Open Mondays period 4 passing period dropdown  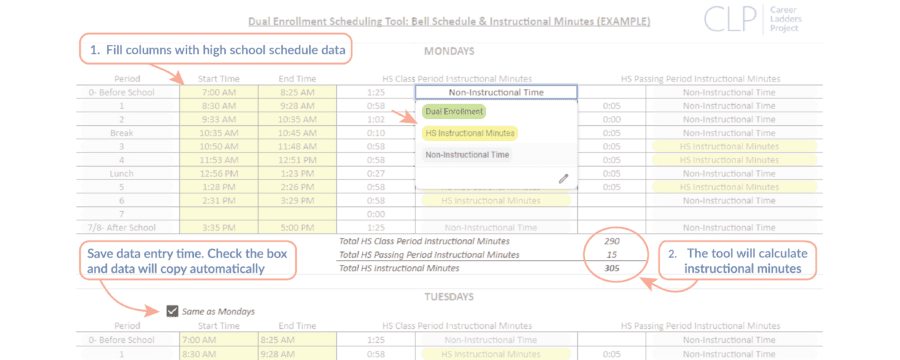[734, 160]
